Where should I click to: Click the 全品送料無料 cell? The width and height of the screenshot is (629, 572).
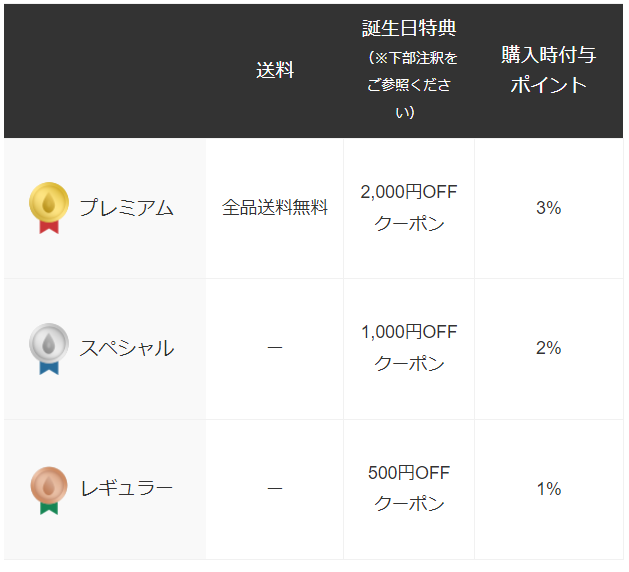pos(275,208)
